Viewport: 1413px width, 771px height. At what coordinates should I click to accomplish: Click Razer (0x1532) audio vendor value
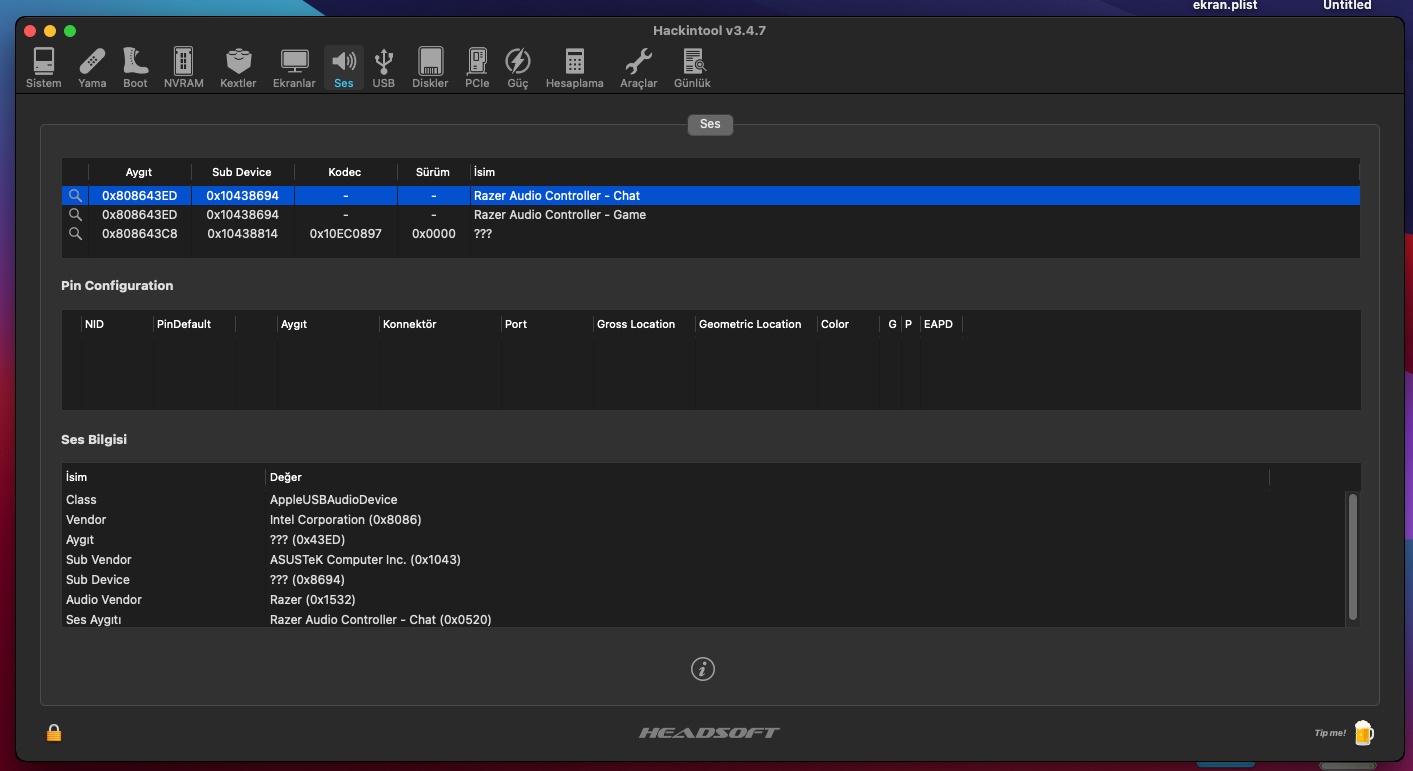point(312,600)
